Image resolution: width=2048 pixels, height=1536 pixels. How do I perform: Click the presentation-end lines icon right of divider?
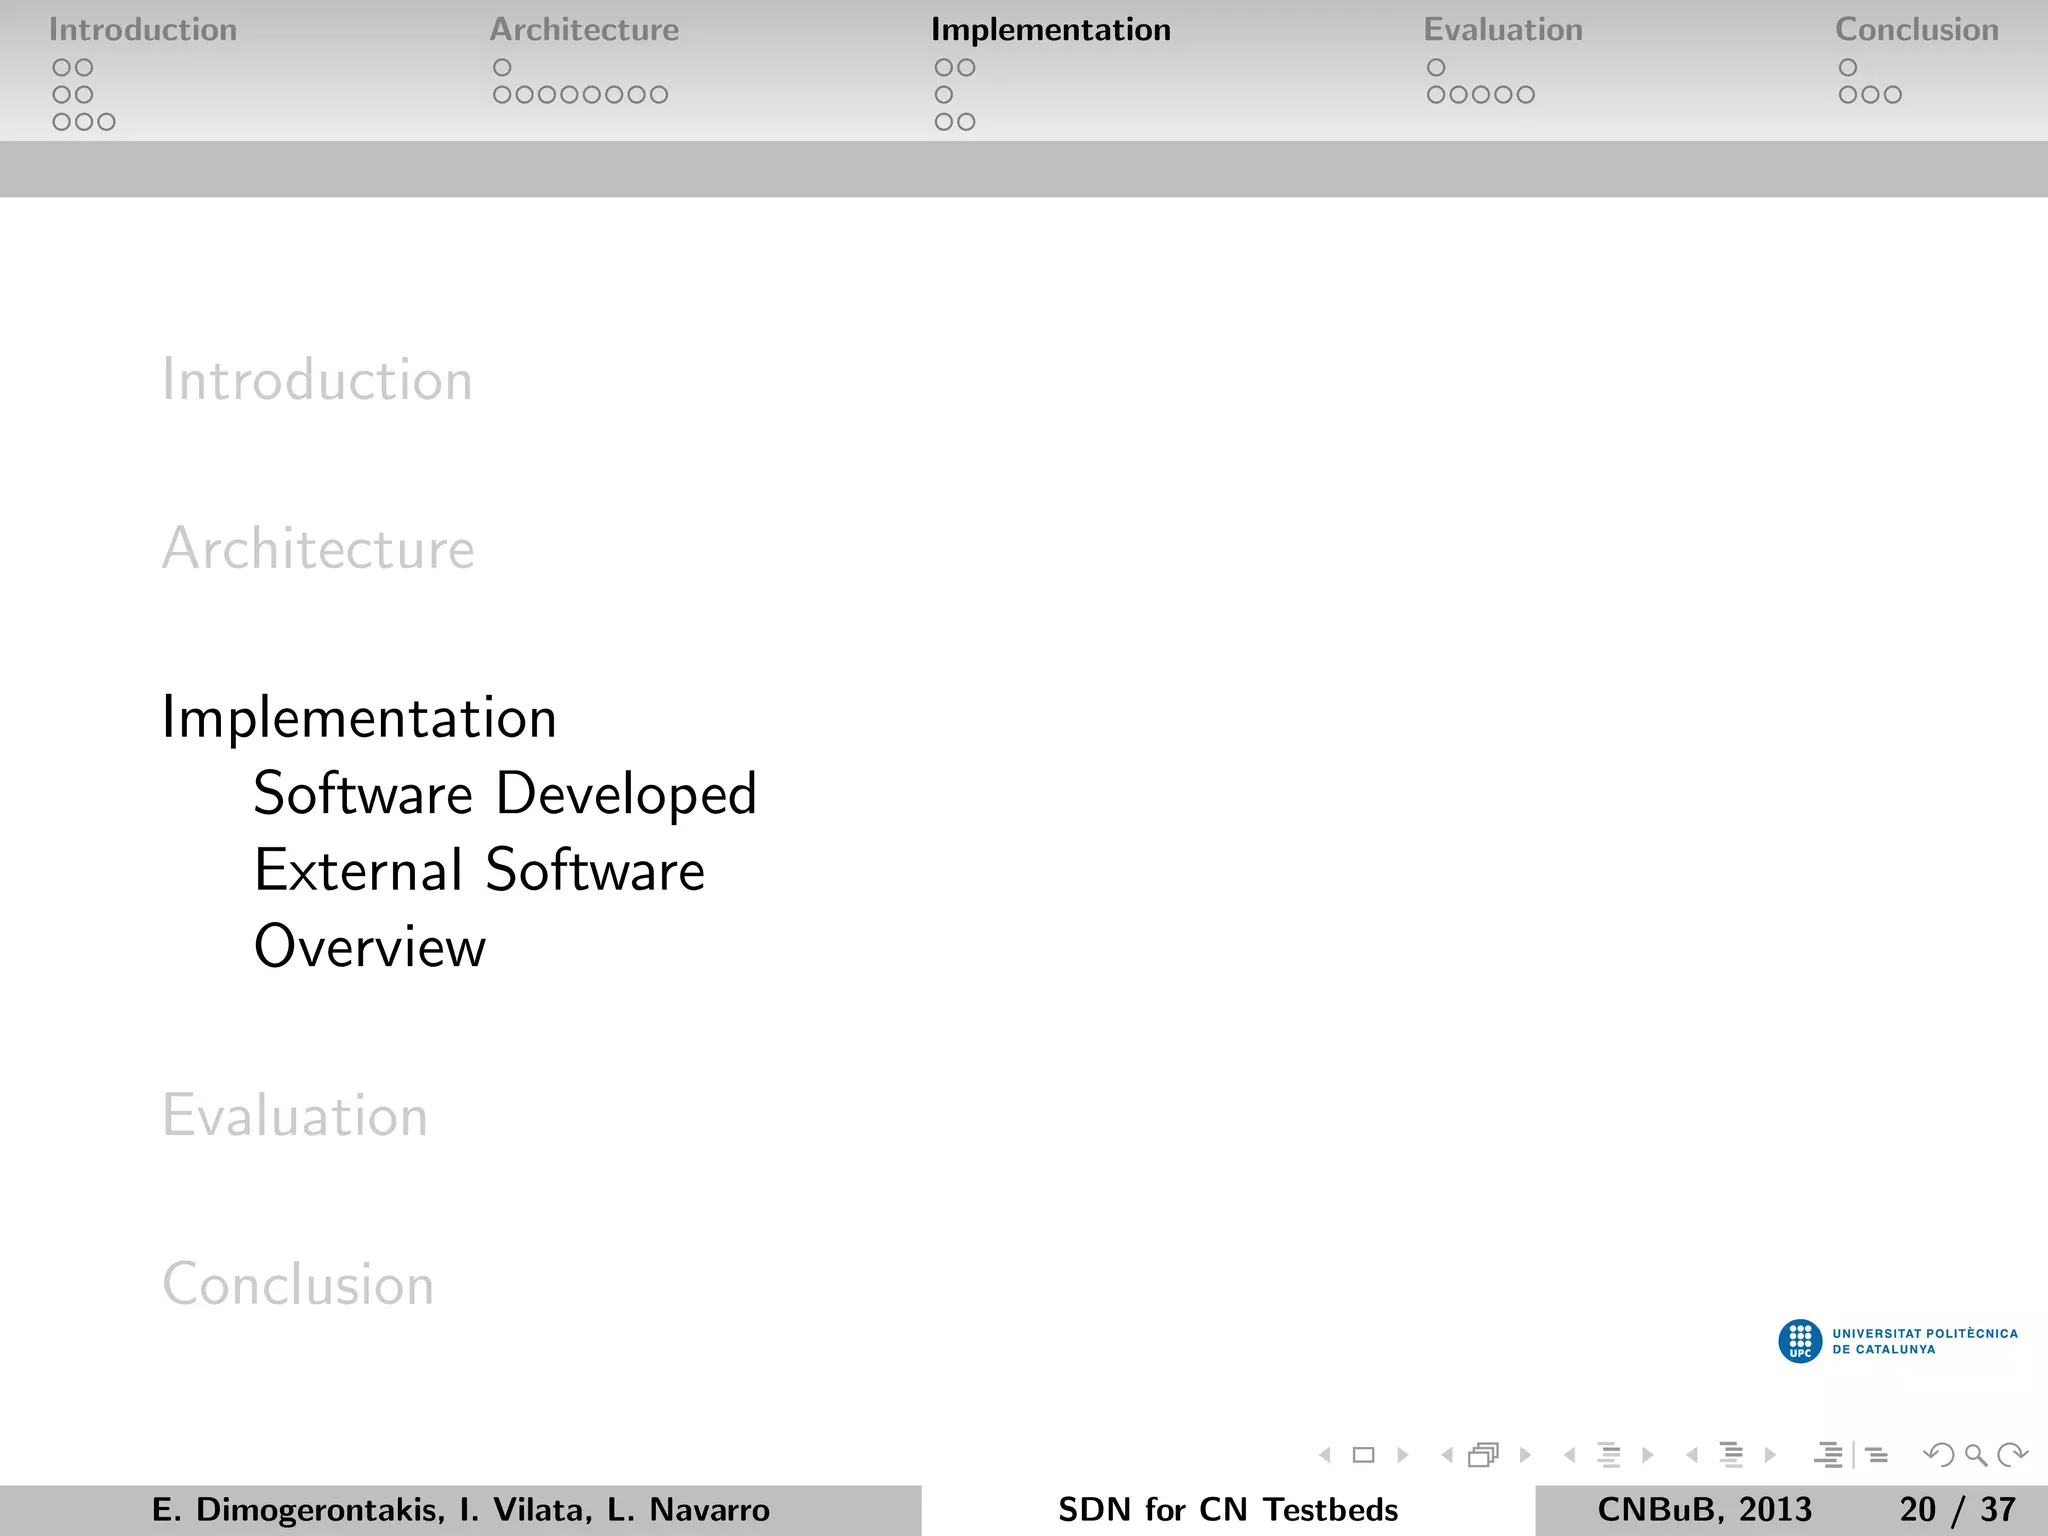1877,1455
